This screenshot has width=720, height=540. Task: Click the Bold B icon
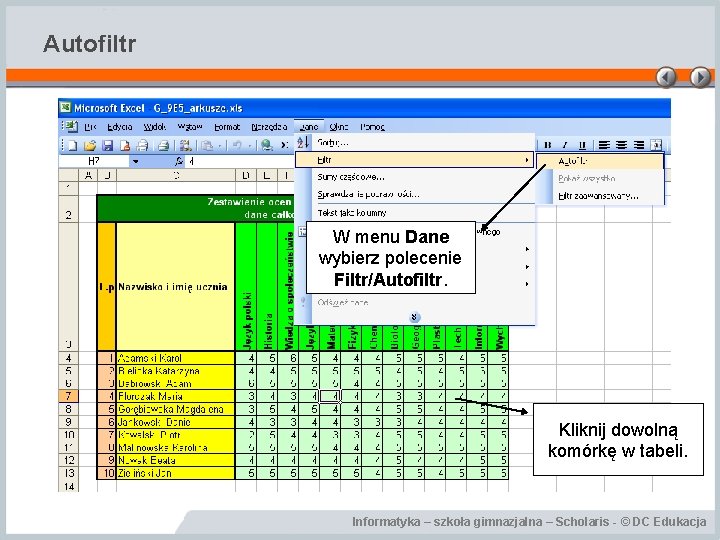(547, 145)
